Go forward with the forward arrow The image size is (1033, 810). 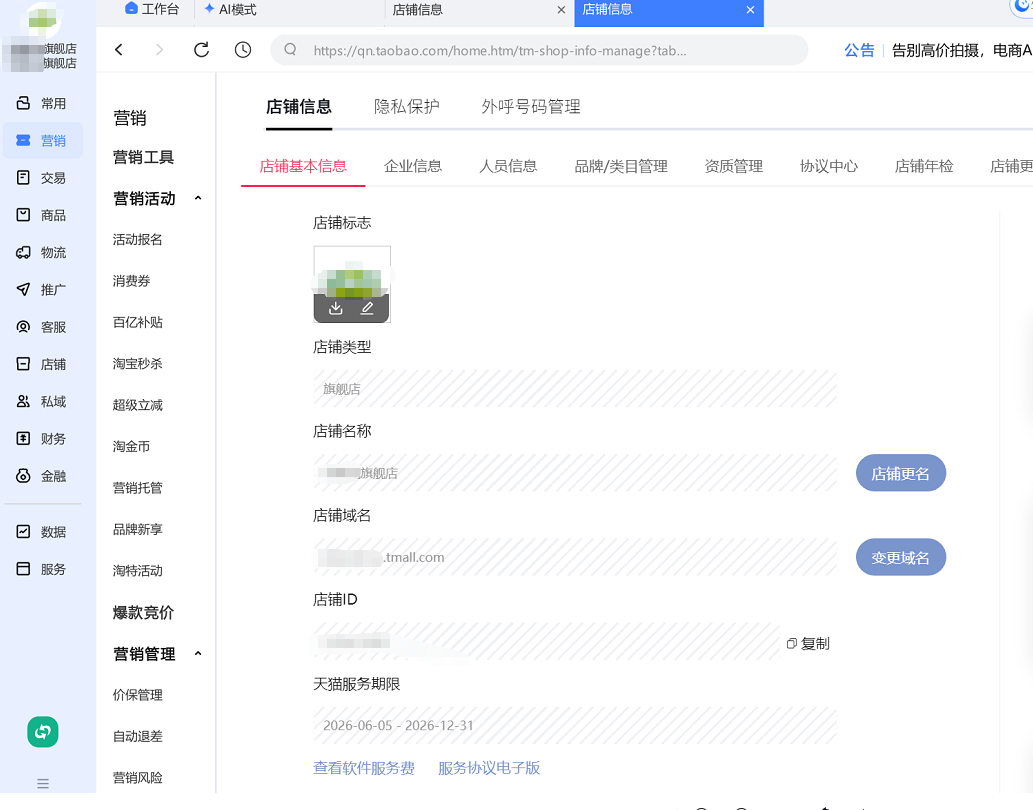pos(159,49)
